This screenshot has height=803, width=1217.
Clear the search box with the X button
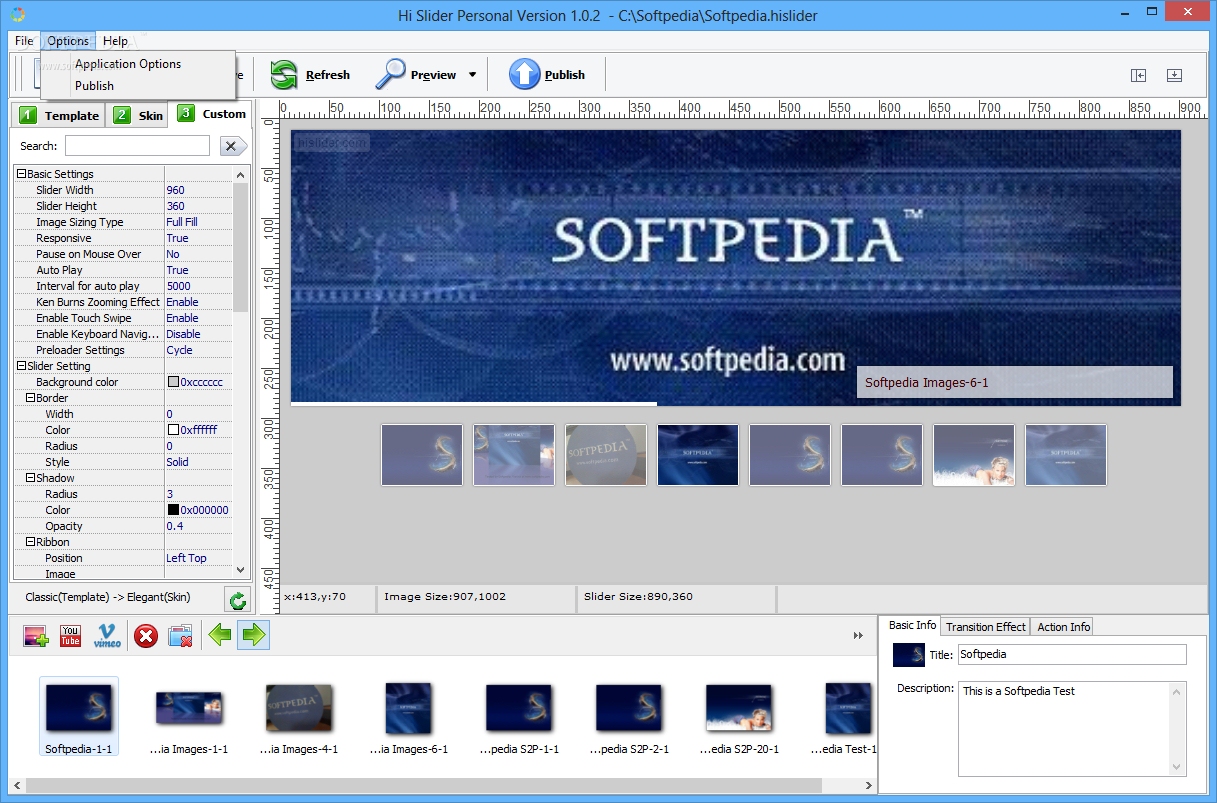click(x=233, y=146)
